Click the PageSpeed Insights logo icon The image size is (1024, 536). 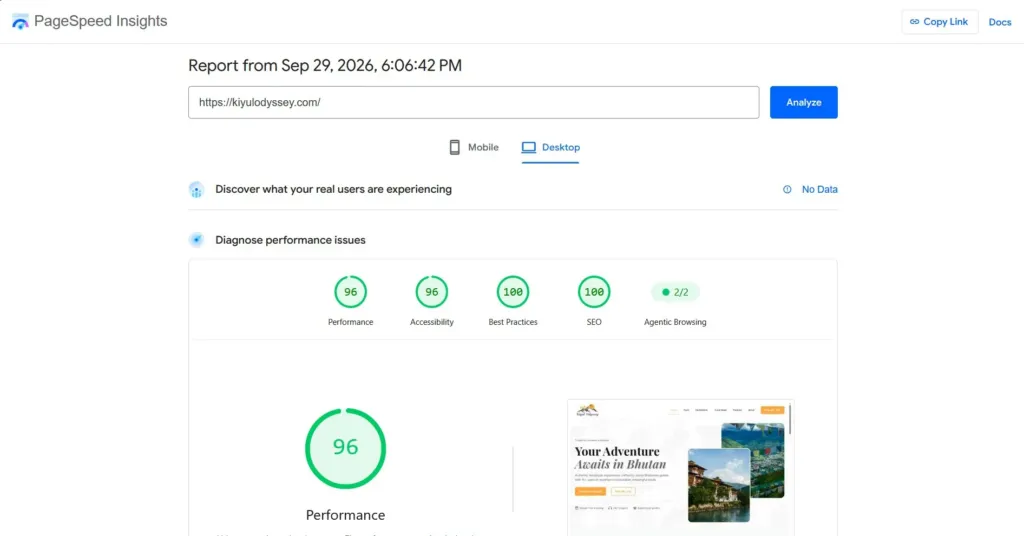(x=20, y=22)
